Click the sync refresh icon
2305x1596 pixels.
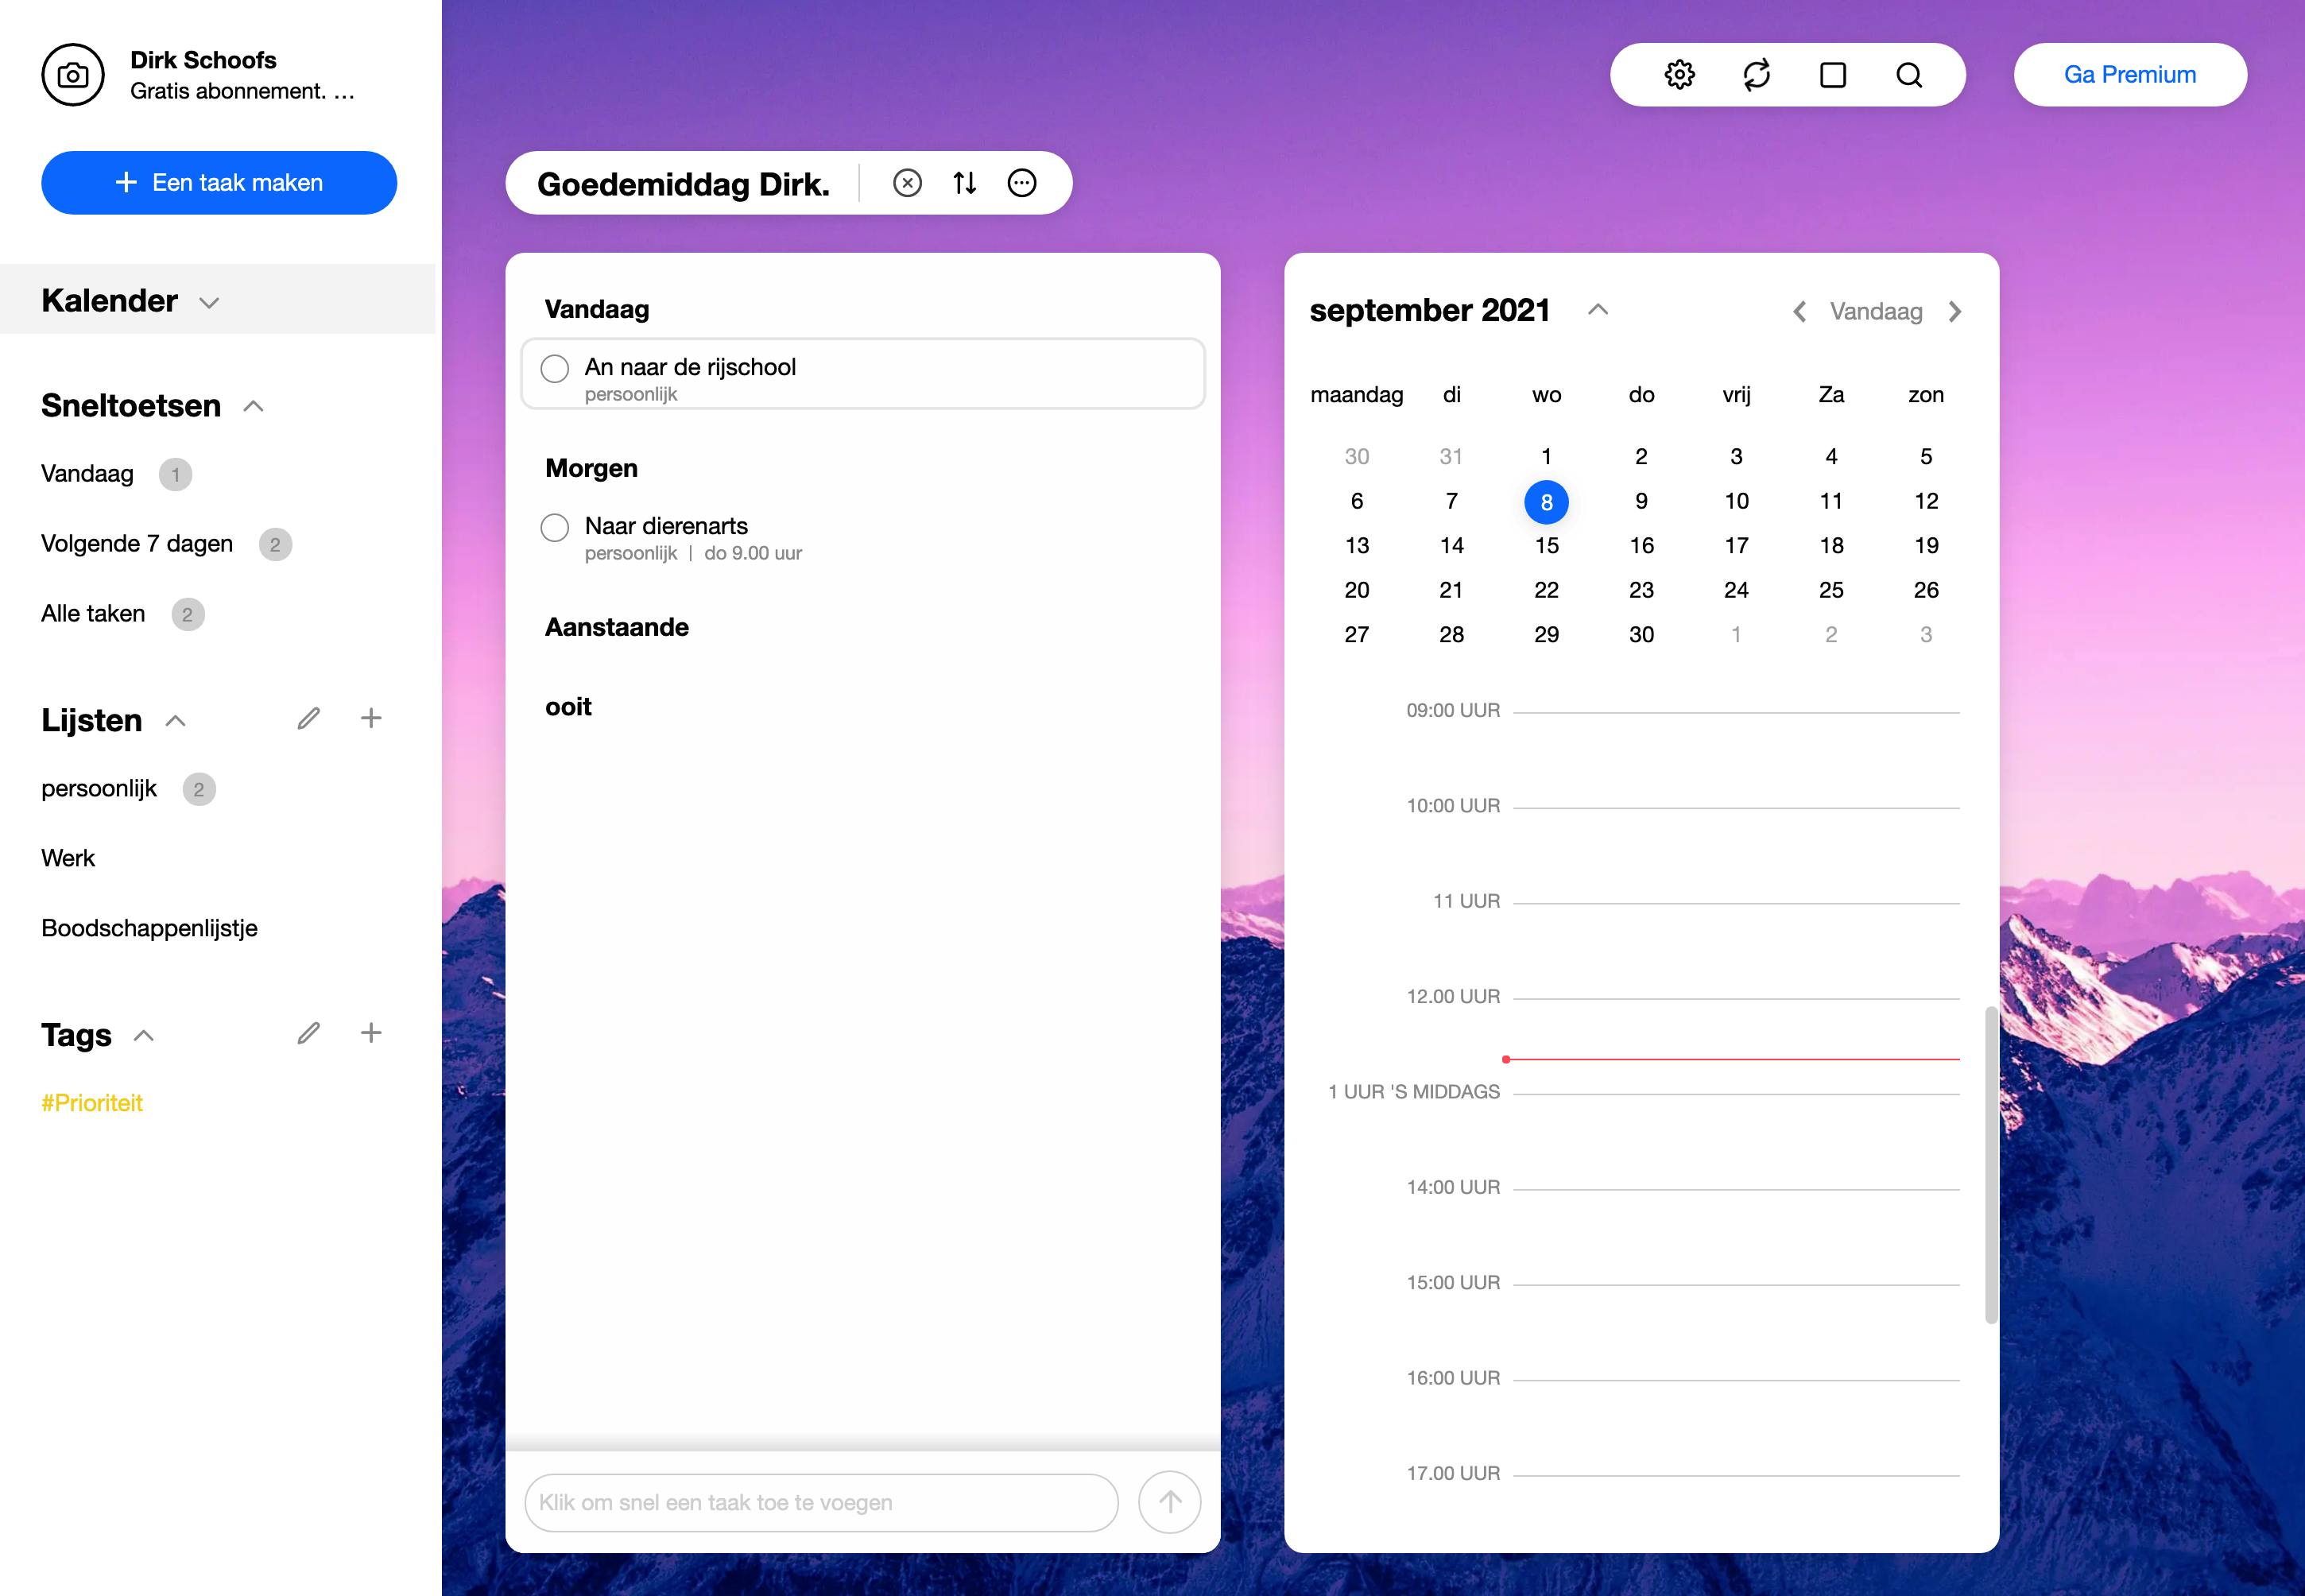[1756, 75]
